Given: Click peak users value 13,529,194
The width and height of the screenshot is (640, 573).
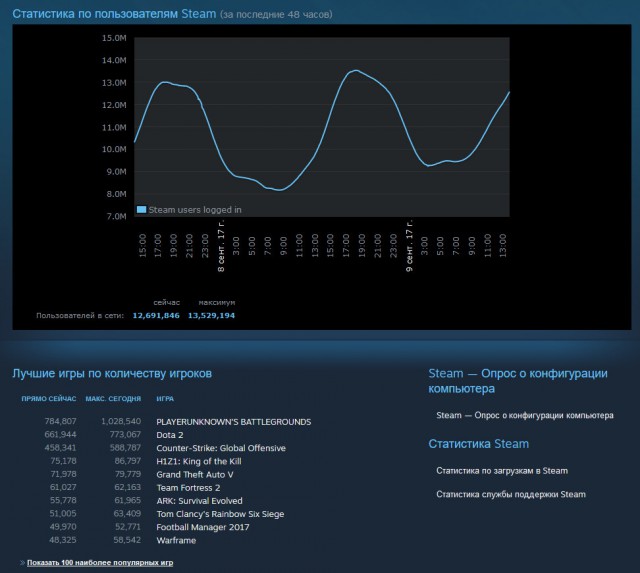Looking at the screenshot, I should coord(211,315).
